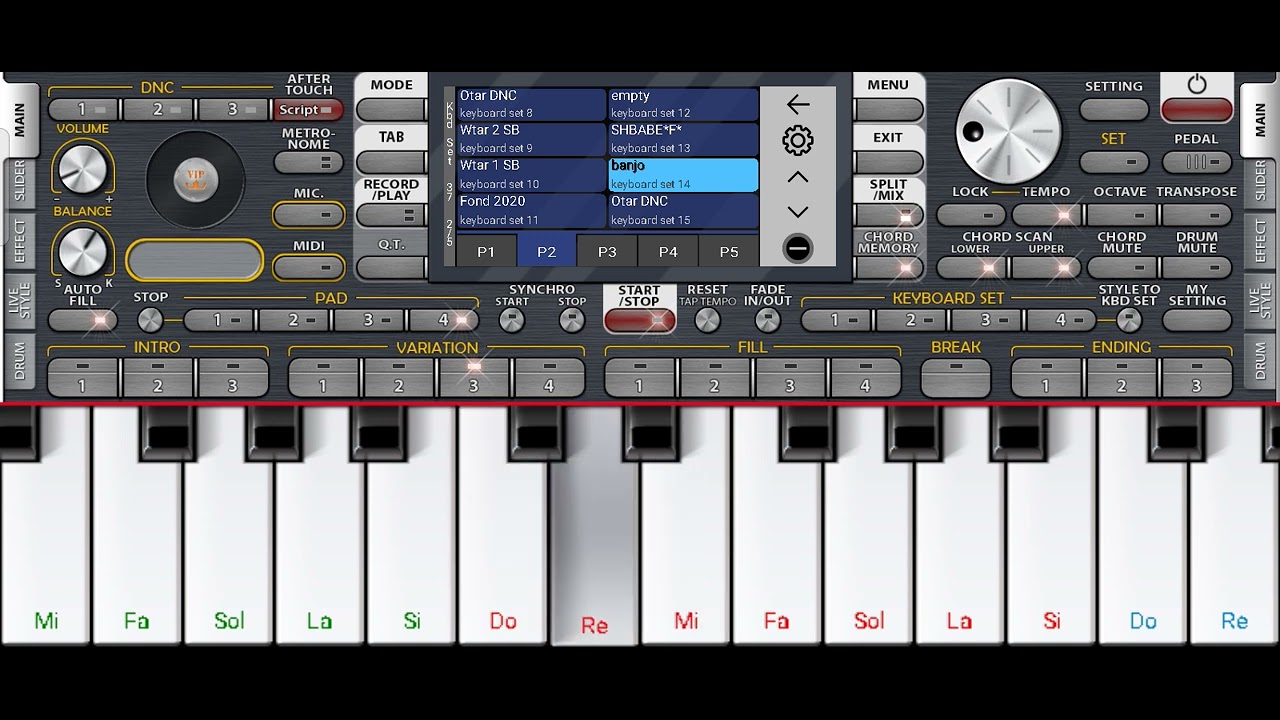Tap the back arrow in display panel
Viewport: 1280px width, 720px height.
(798, 104)
